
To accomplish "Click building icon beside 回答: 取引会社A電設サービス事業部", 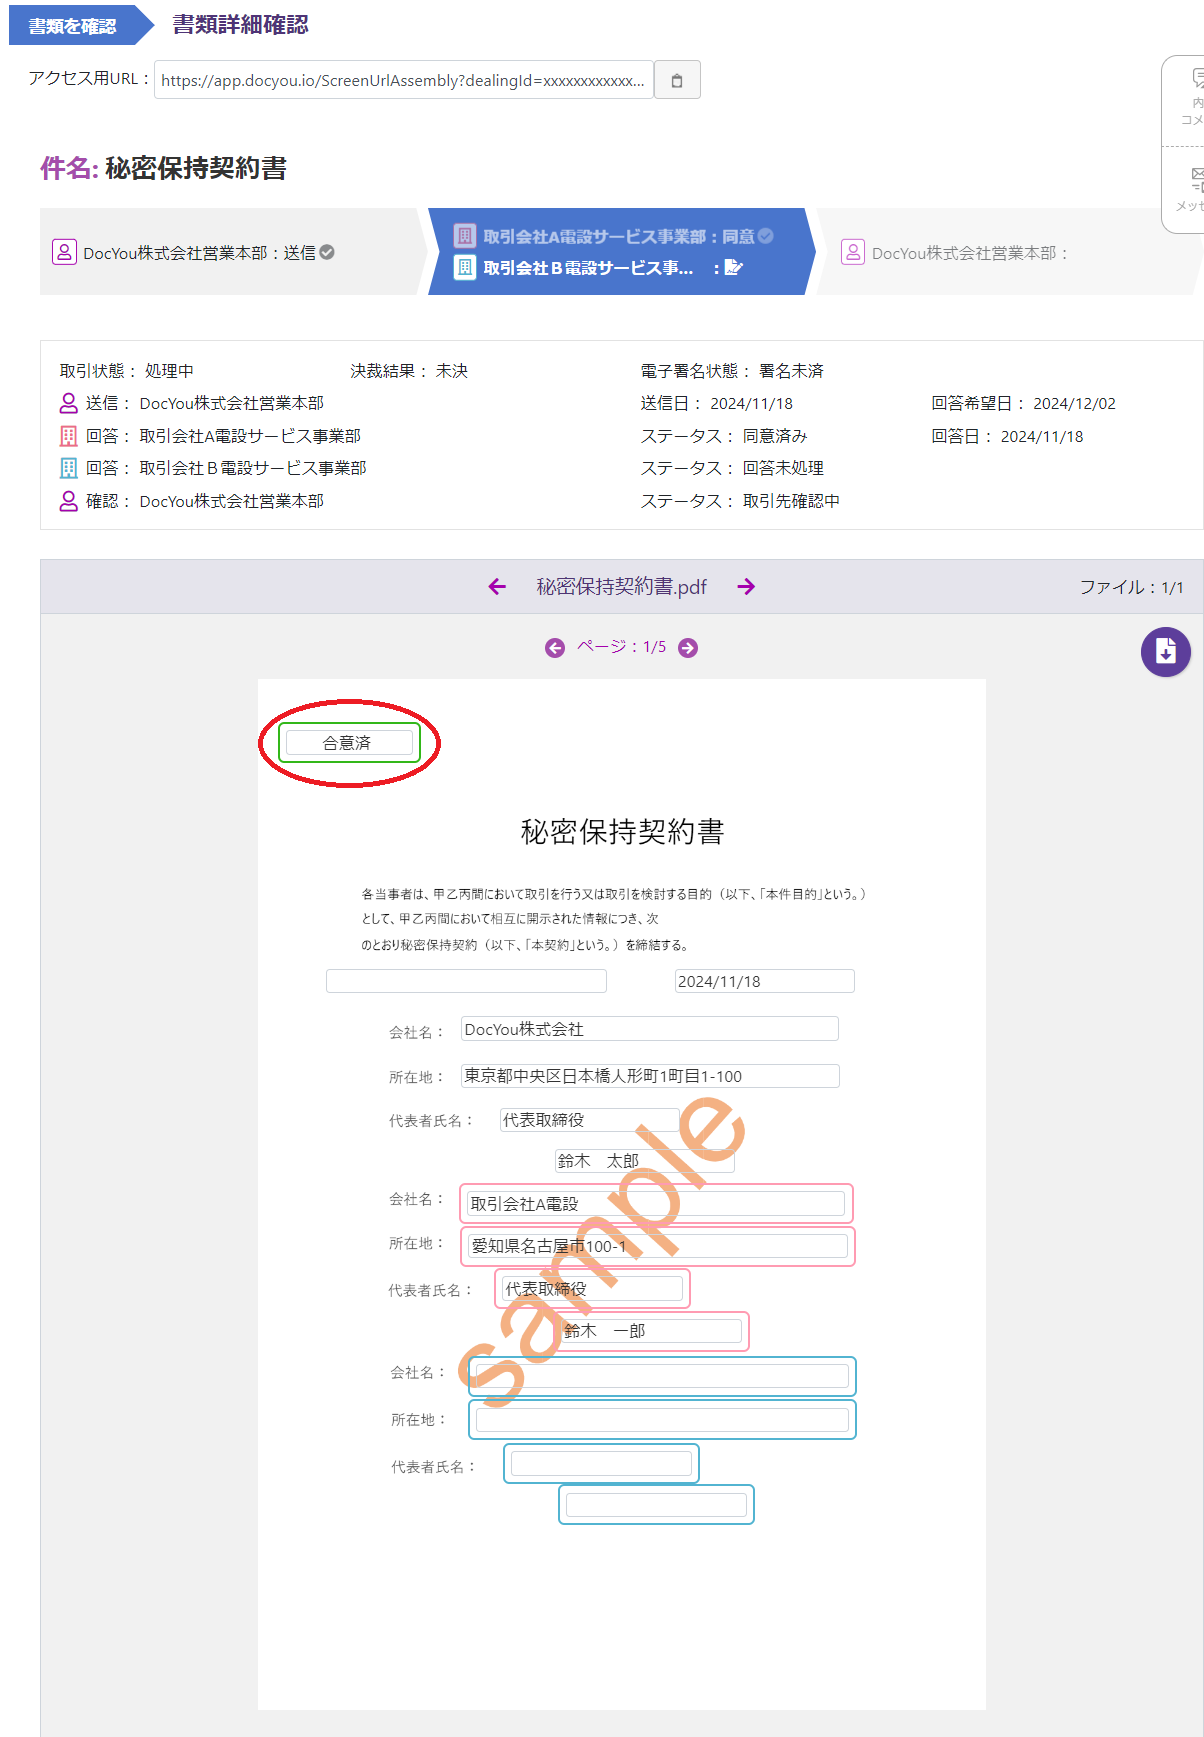I will (x=68, y=436).
